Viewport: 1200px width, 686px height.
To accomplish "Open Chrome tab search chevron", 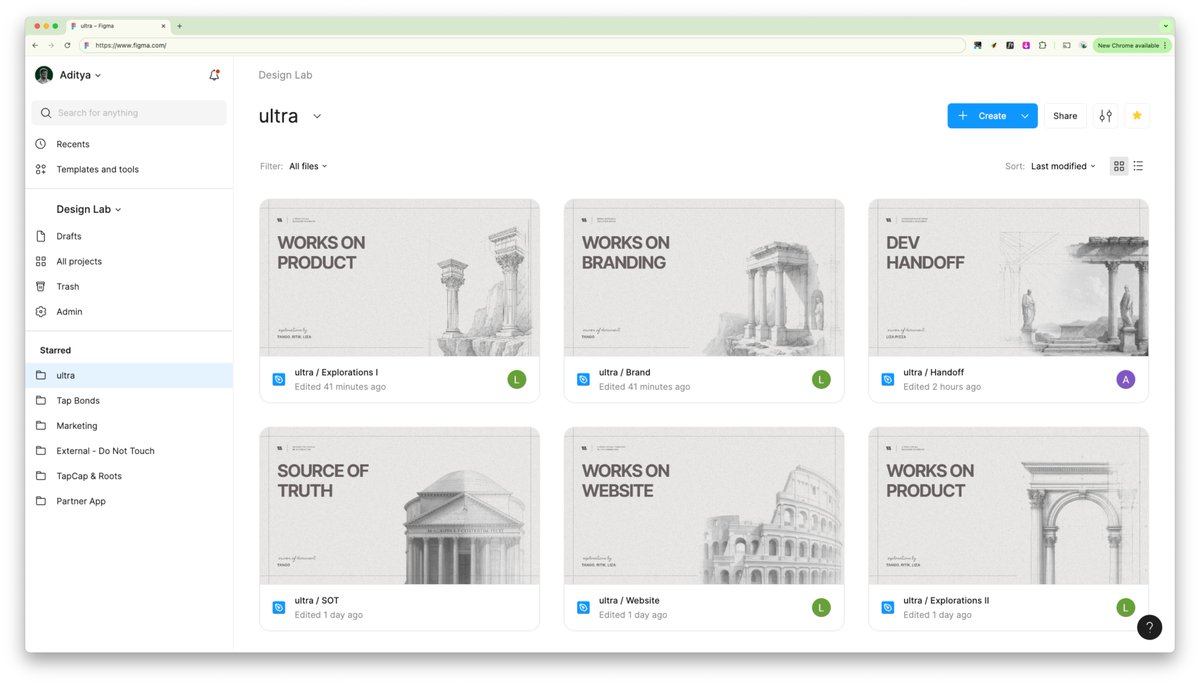I will [1166, 25].
